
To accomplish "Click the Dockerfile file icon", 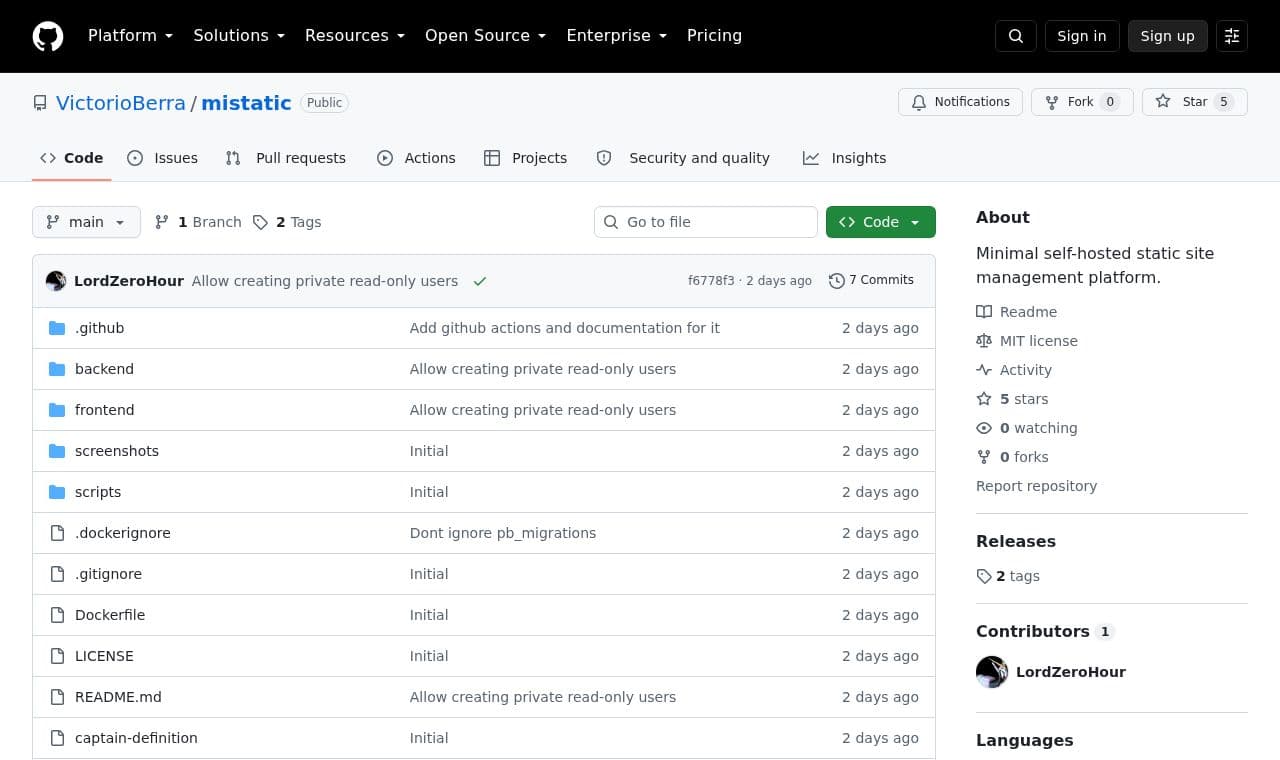I will pyautogui.click(x=57, y=615).
